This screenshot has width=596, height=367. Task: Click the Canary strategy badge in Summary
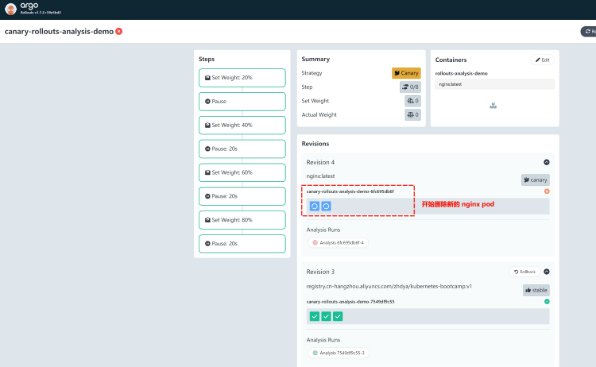[406, 73]
